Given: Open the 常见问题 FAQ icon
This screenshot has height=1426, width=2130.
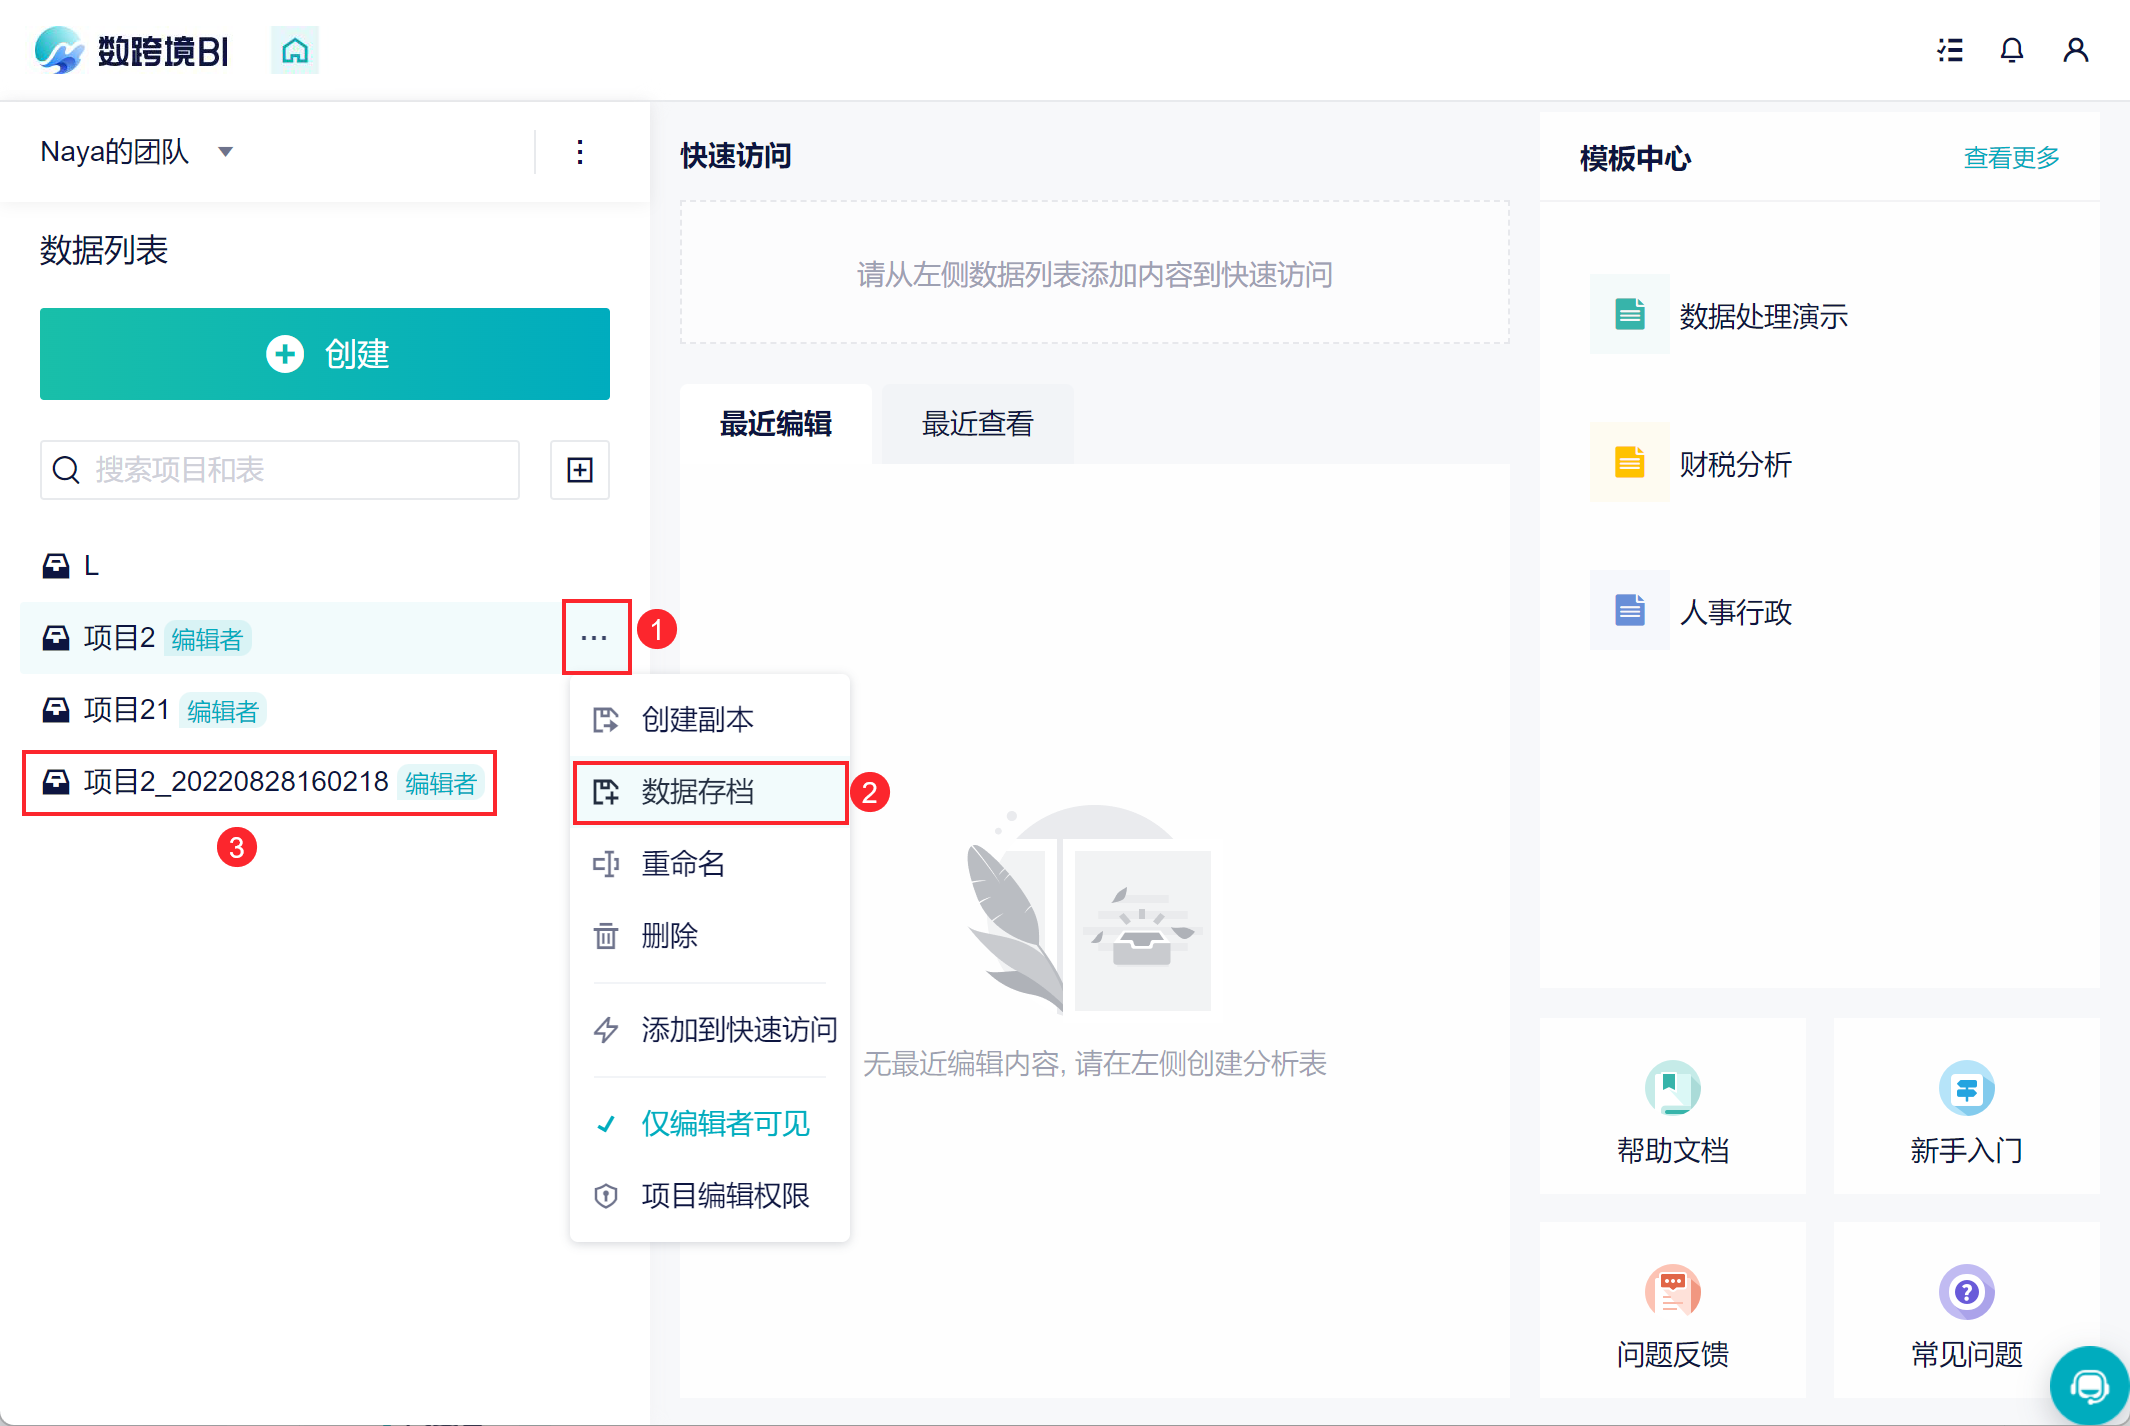Looking at the screenshot, I should point(1966,1292).
